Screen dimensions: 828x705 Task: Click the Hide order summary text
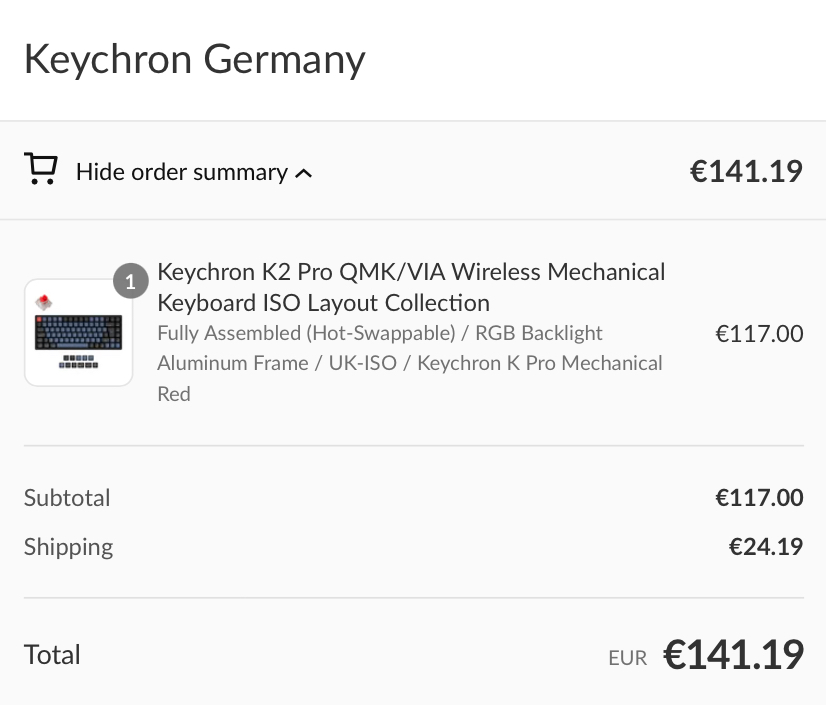point(181,172)
